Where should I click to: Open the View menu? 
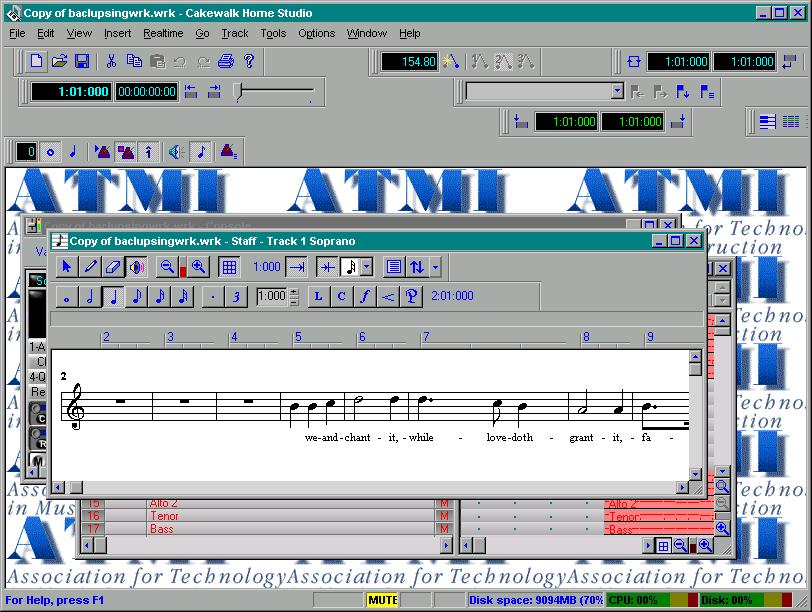79,33
